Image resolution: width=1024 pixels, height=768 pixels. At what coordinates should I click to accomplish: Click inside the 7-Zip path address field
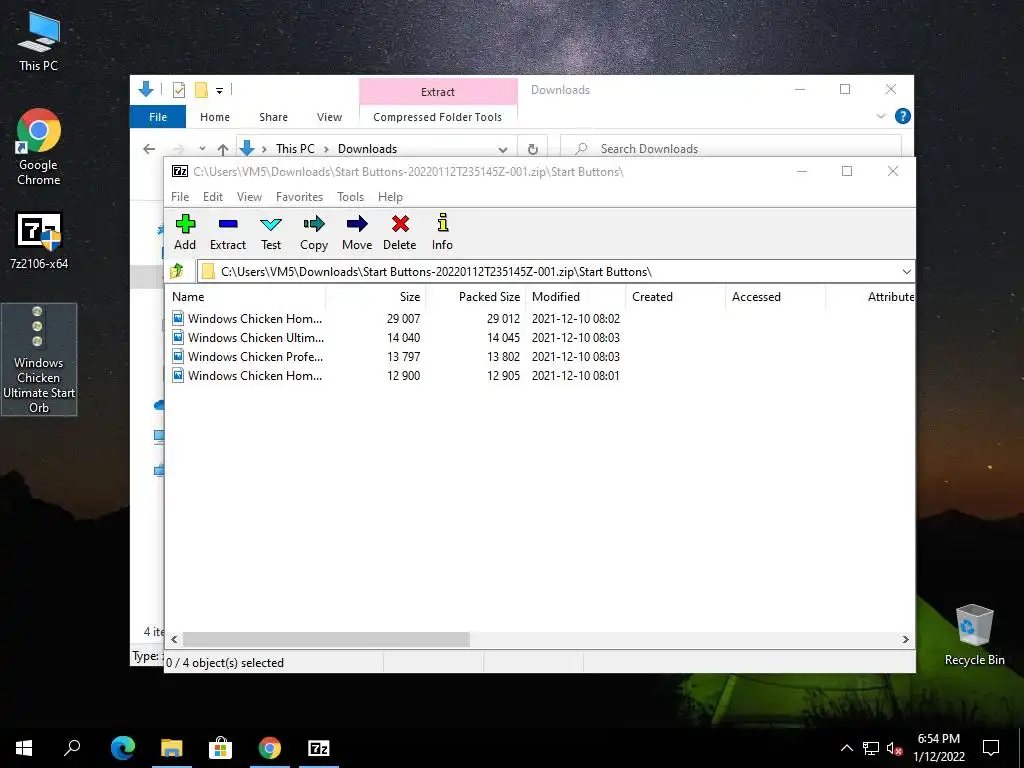pyautogui.click(x=549, y=272)
